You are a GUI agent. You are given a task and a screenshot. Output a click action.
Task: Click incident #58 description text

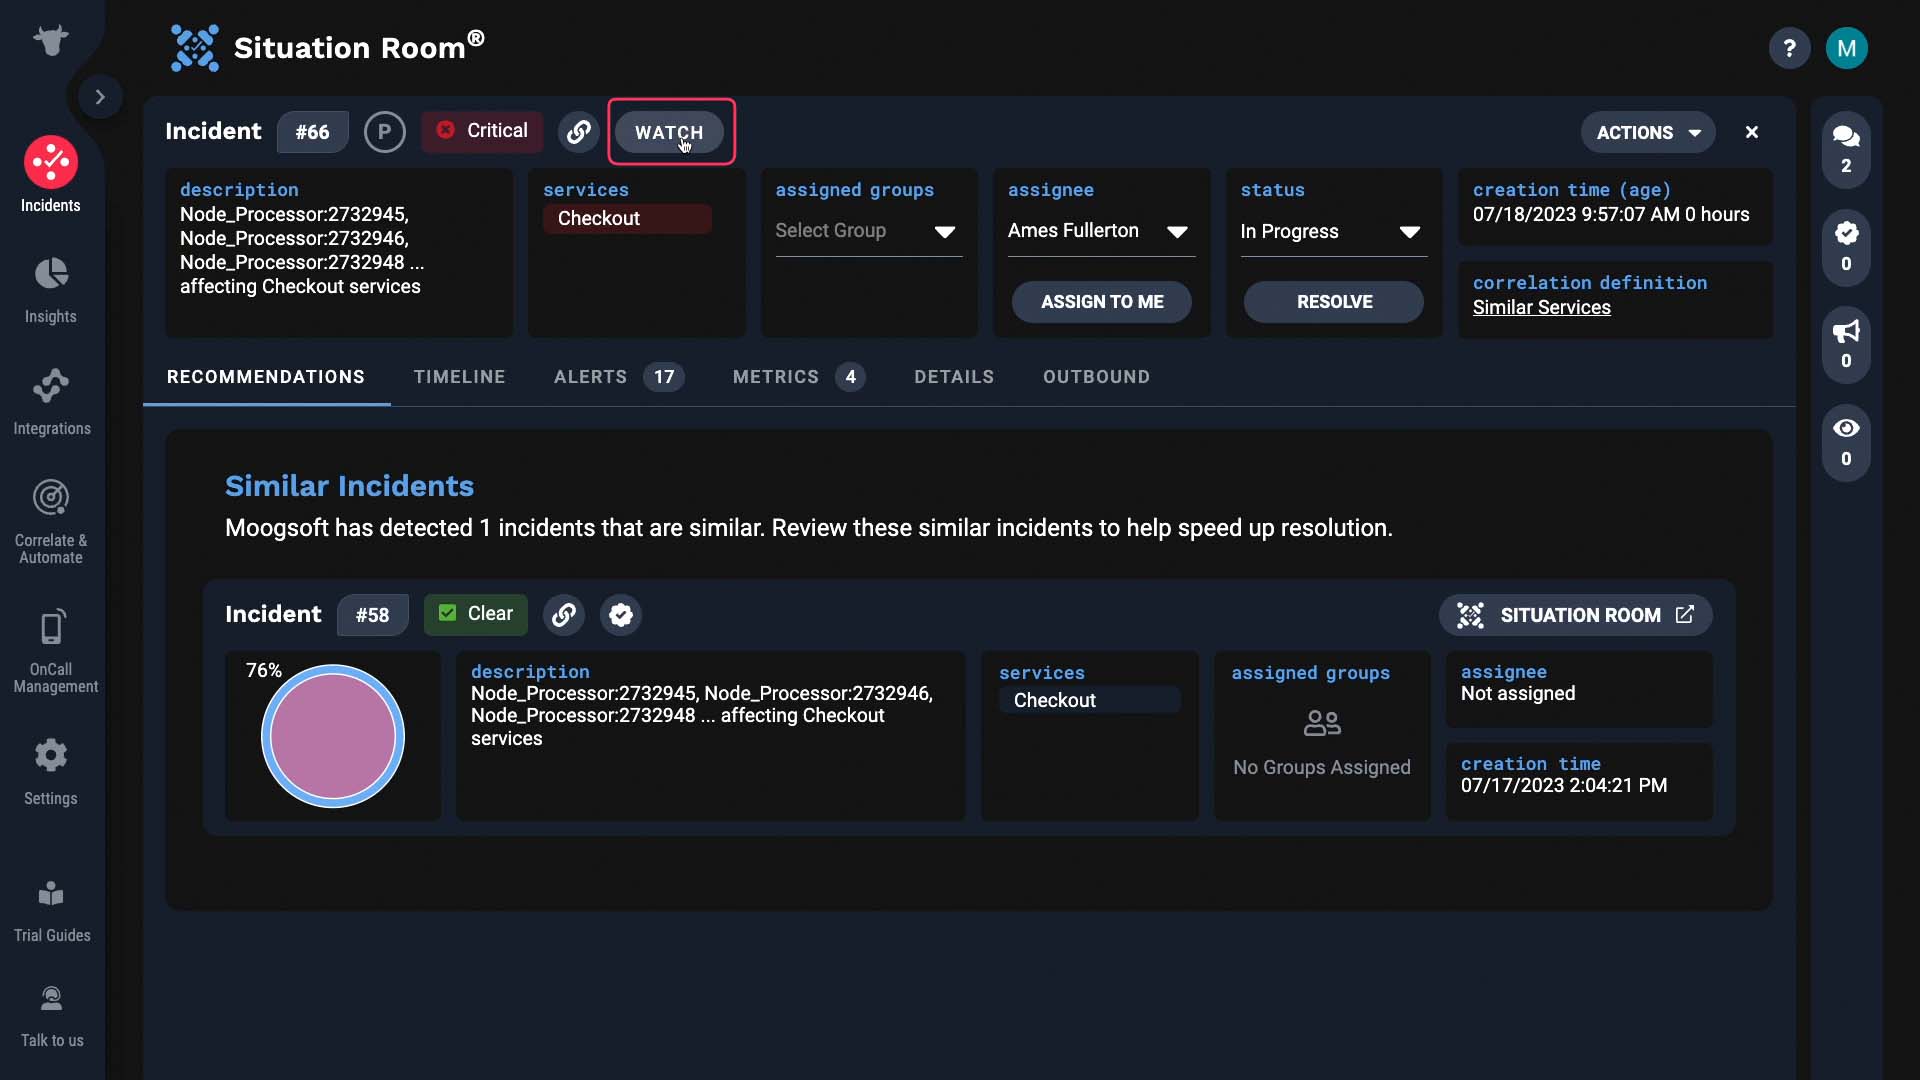tap(702, 716)
